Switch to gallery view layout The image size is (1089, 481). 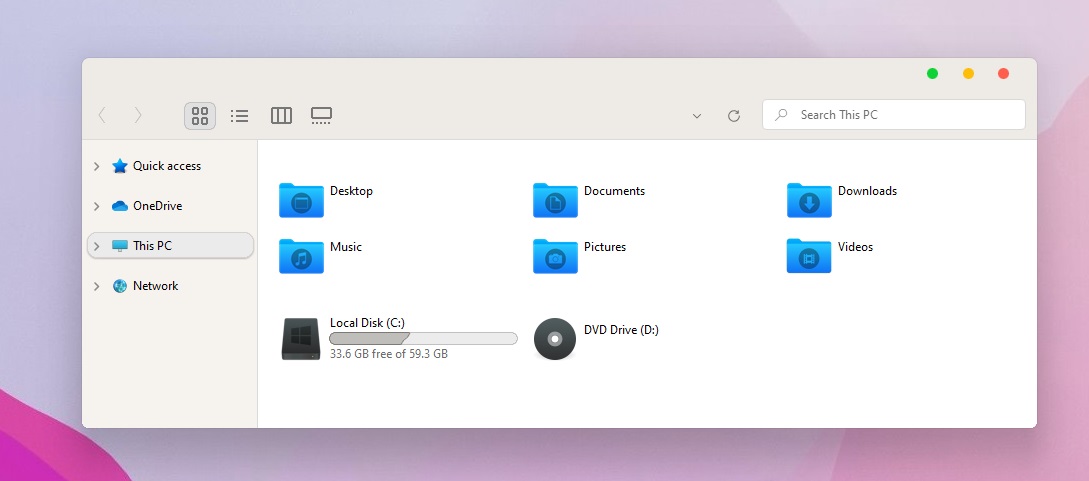pyautogui.click(x=321, y=116)
